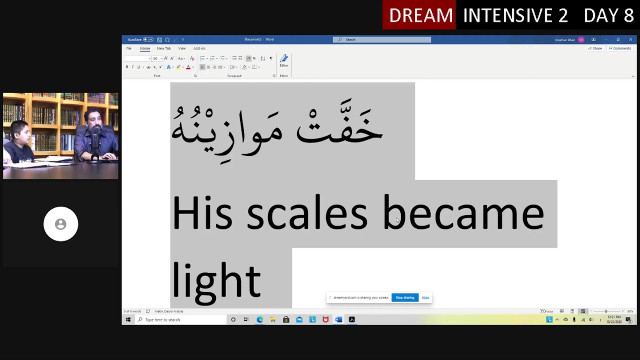This screenshot has height=360, width=640.
Task: Switch to the View ribbon tab
Action: (182, 48)
